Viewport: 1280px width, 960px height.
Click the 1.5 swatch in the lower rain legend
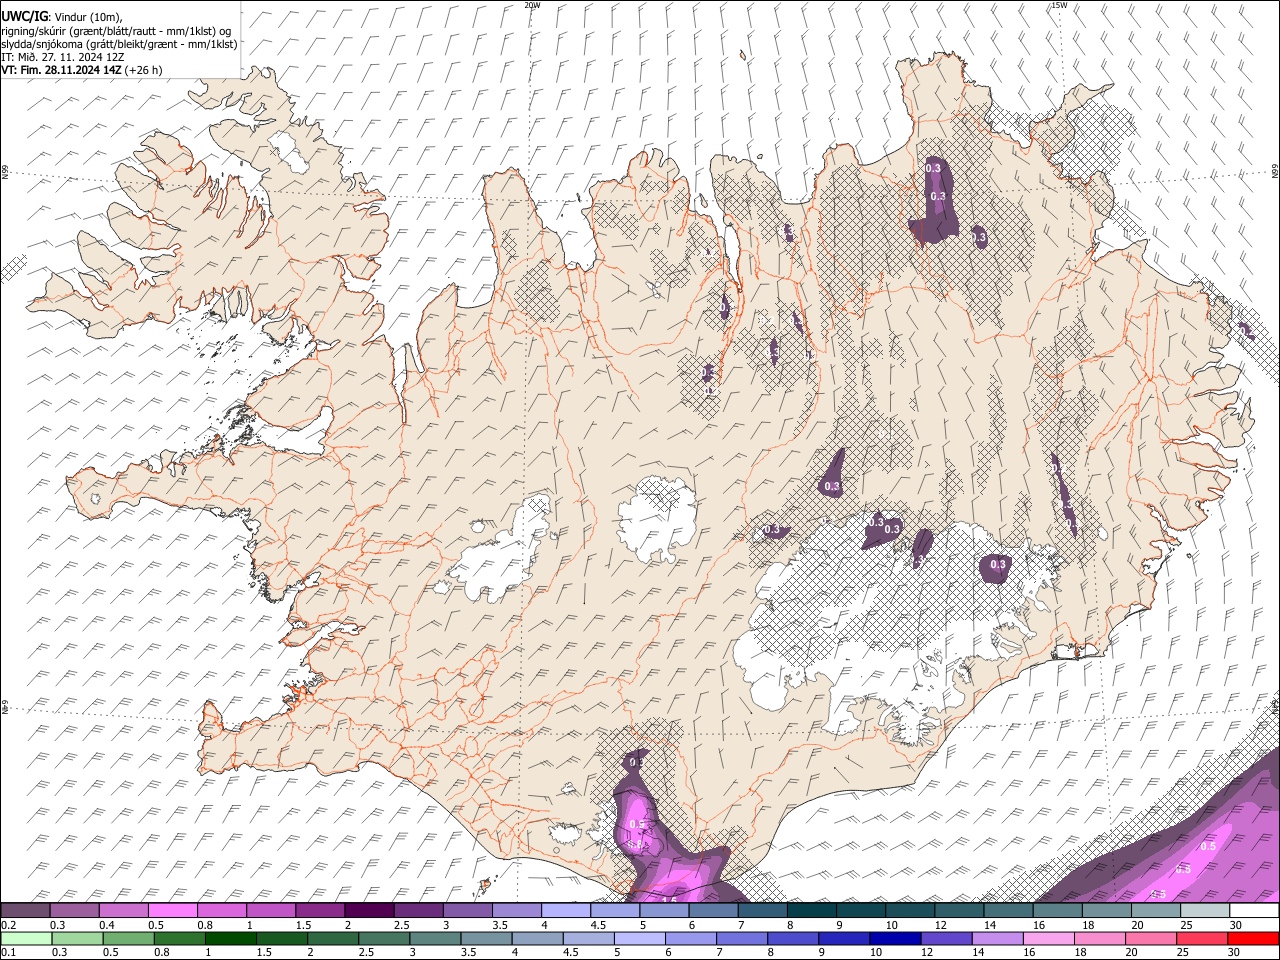[x=282, y=938]
